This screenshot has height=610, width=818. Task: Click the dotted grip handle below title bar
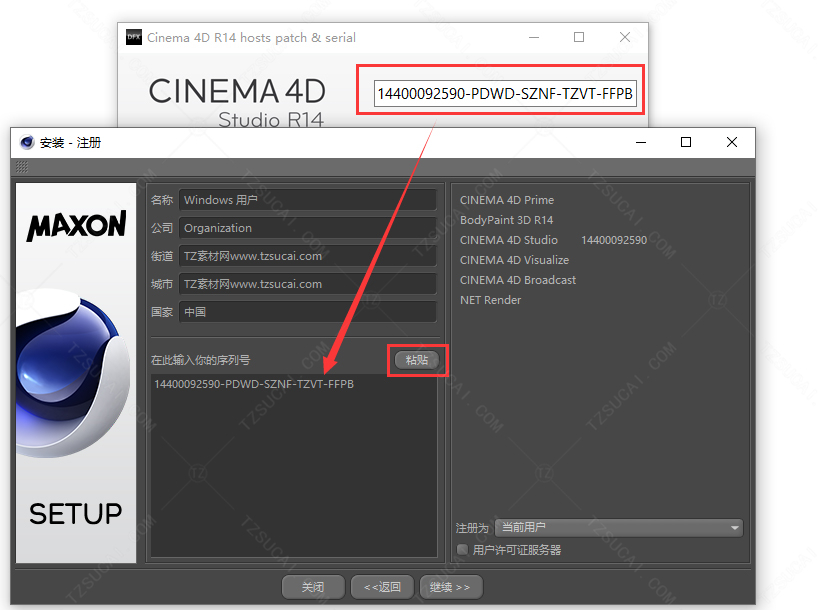(x=21, y=167)
